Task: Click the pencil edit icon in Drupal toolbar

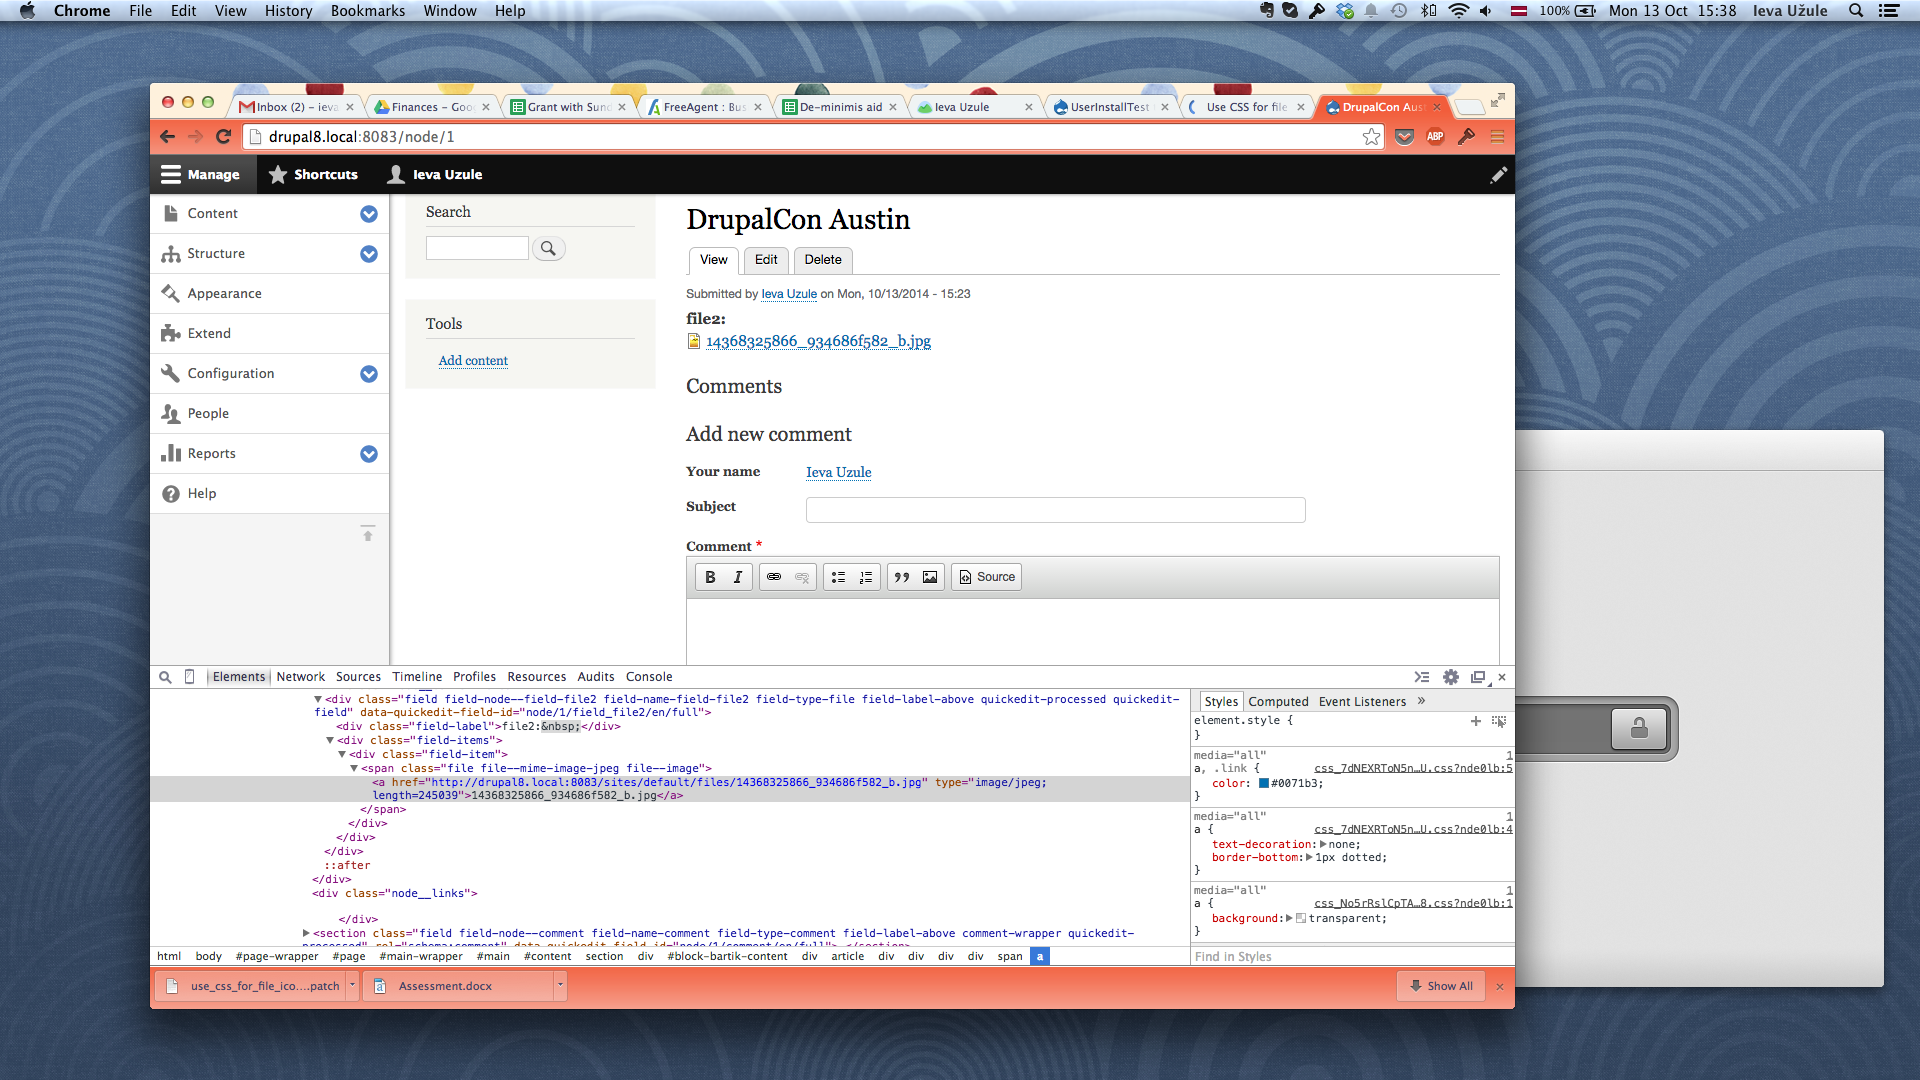Action: pos(1498,175)
